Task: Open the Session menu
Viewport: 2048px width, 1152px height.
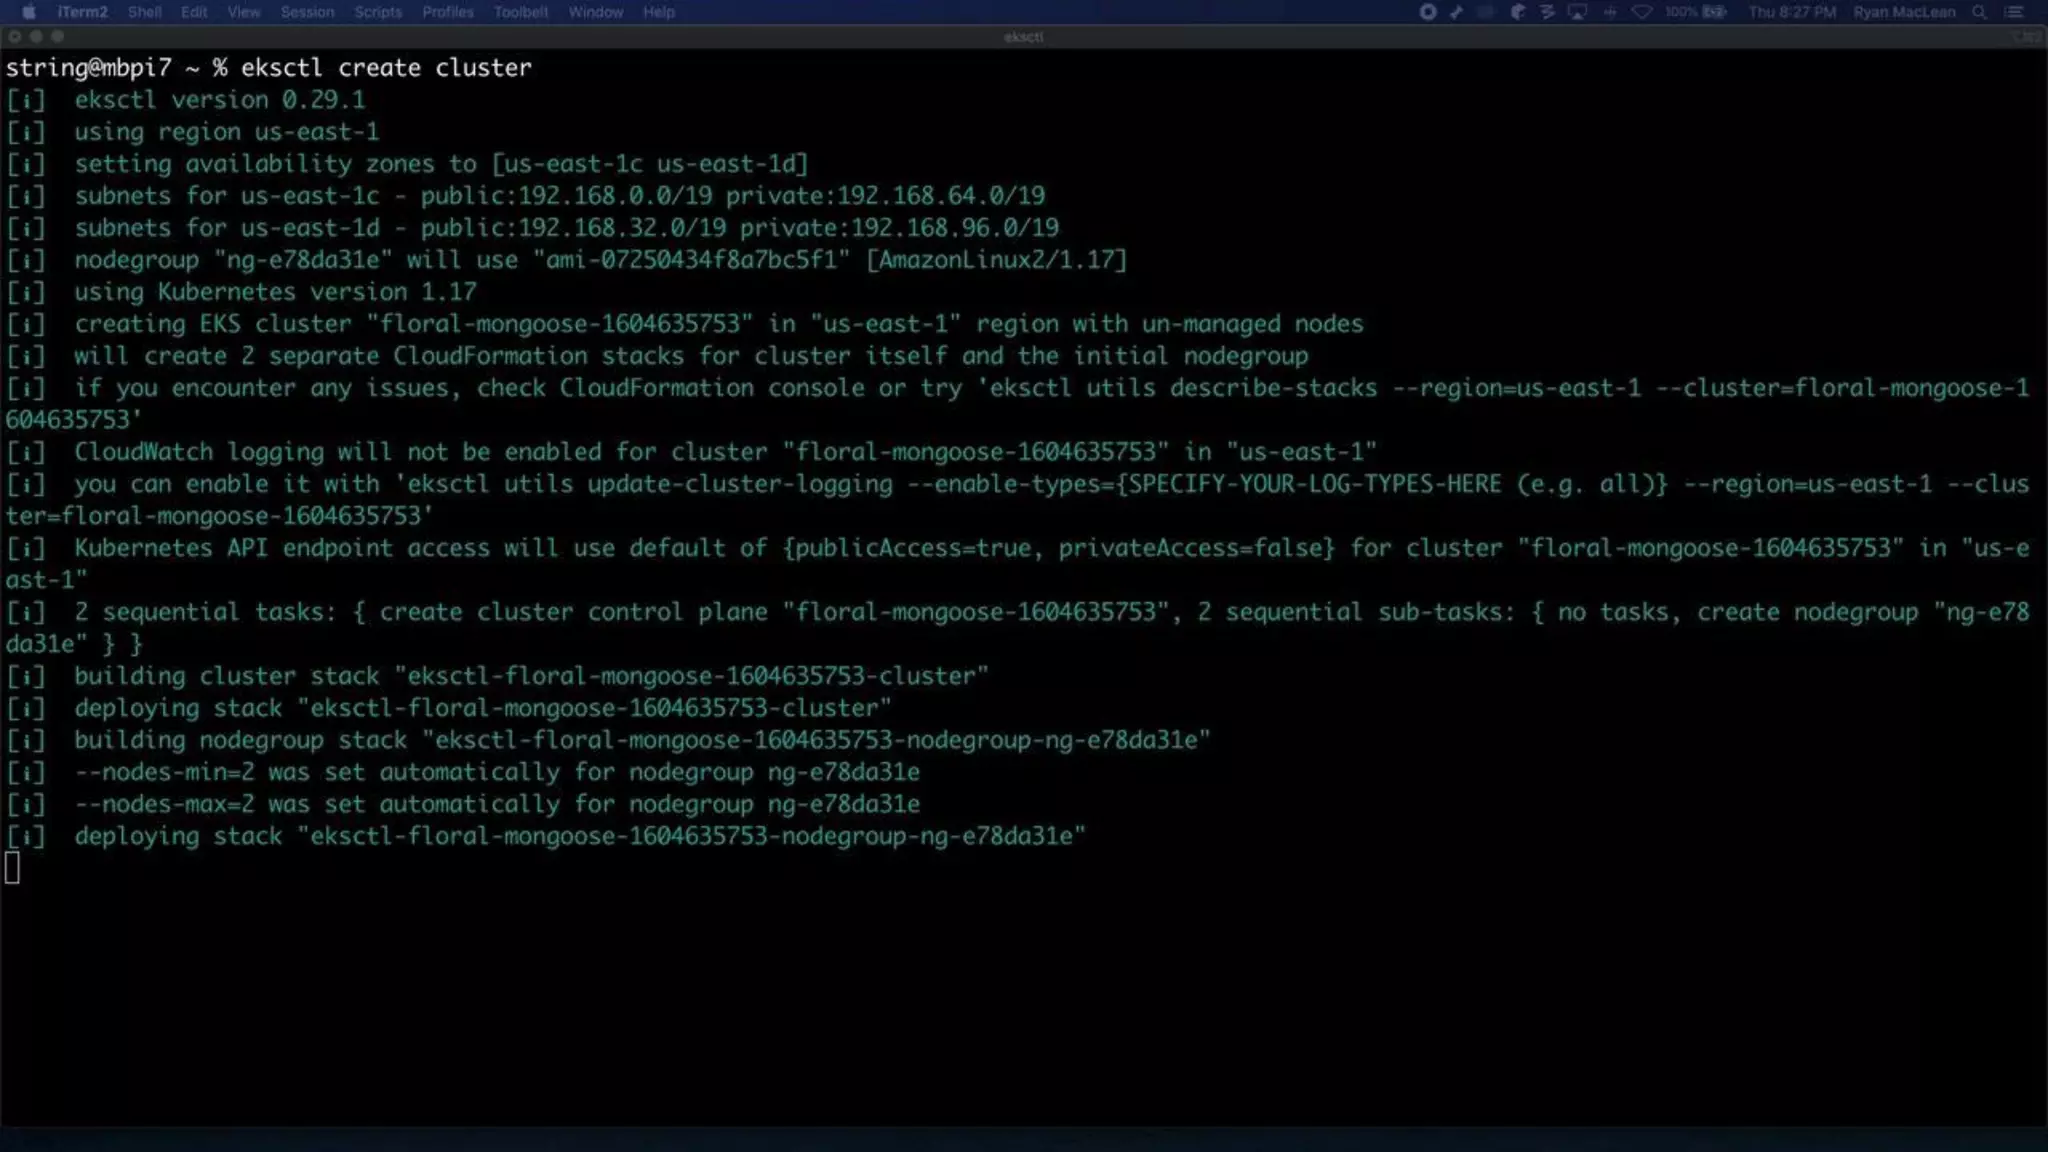Action: (x=307, y=12)
